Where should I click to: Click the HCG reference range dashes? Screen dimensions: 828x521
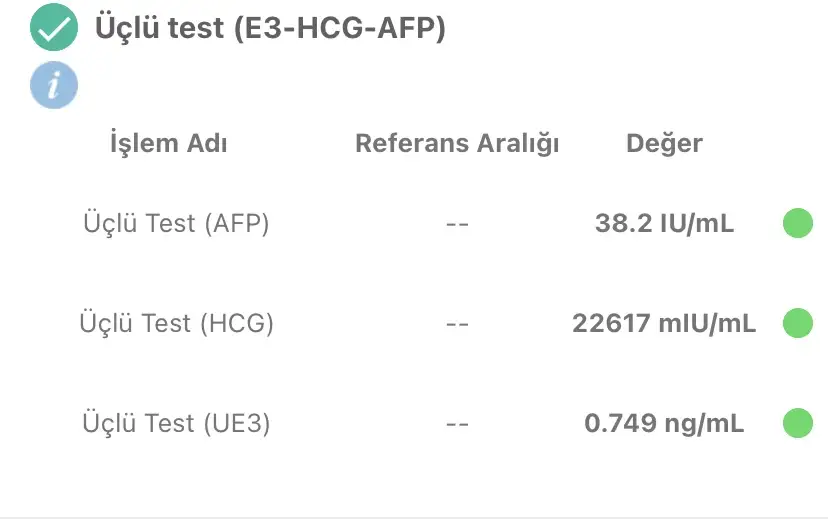click(457, 324)
